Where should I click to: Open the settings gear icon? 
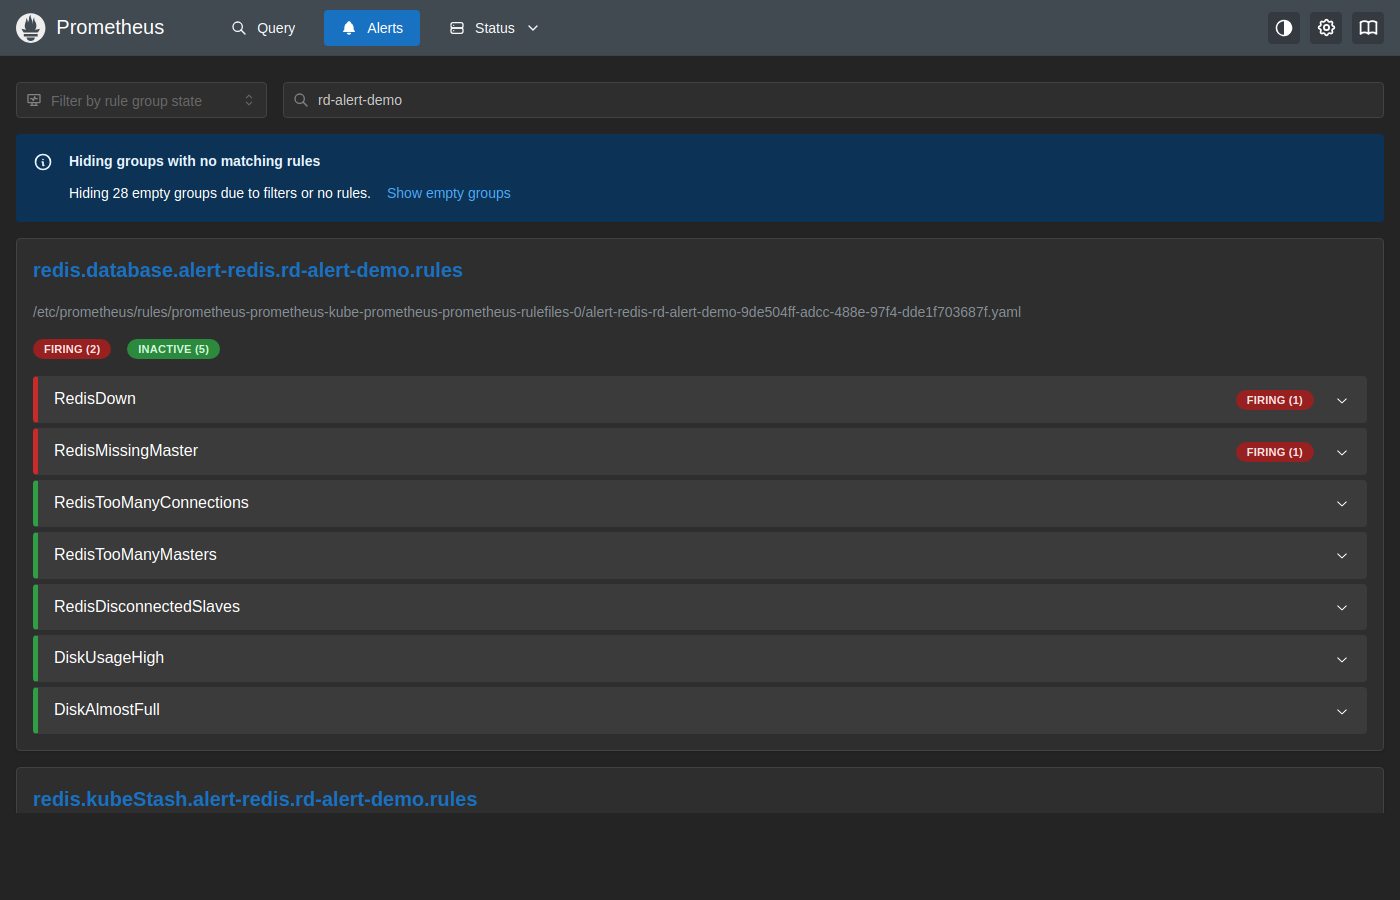pos(1326,28)
